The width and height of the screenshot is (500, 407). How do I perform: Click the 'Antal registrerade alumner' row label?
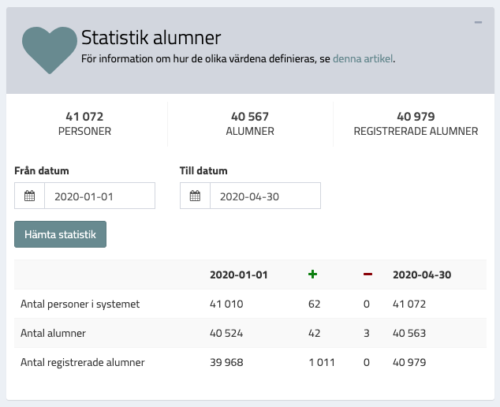click(x=82, y=362)
